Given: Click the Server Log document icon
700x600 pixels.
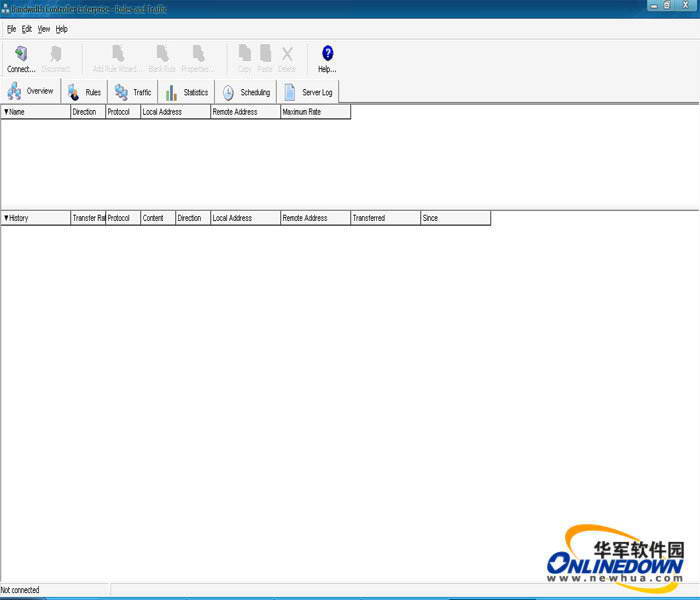Looking at the screenshot, I should pyautogui.click(x=290, y=92).
